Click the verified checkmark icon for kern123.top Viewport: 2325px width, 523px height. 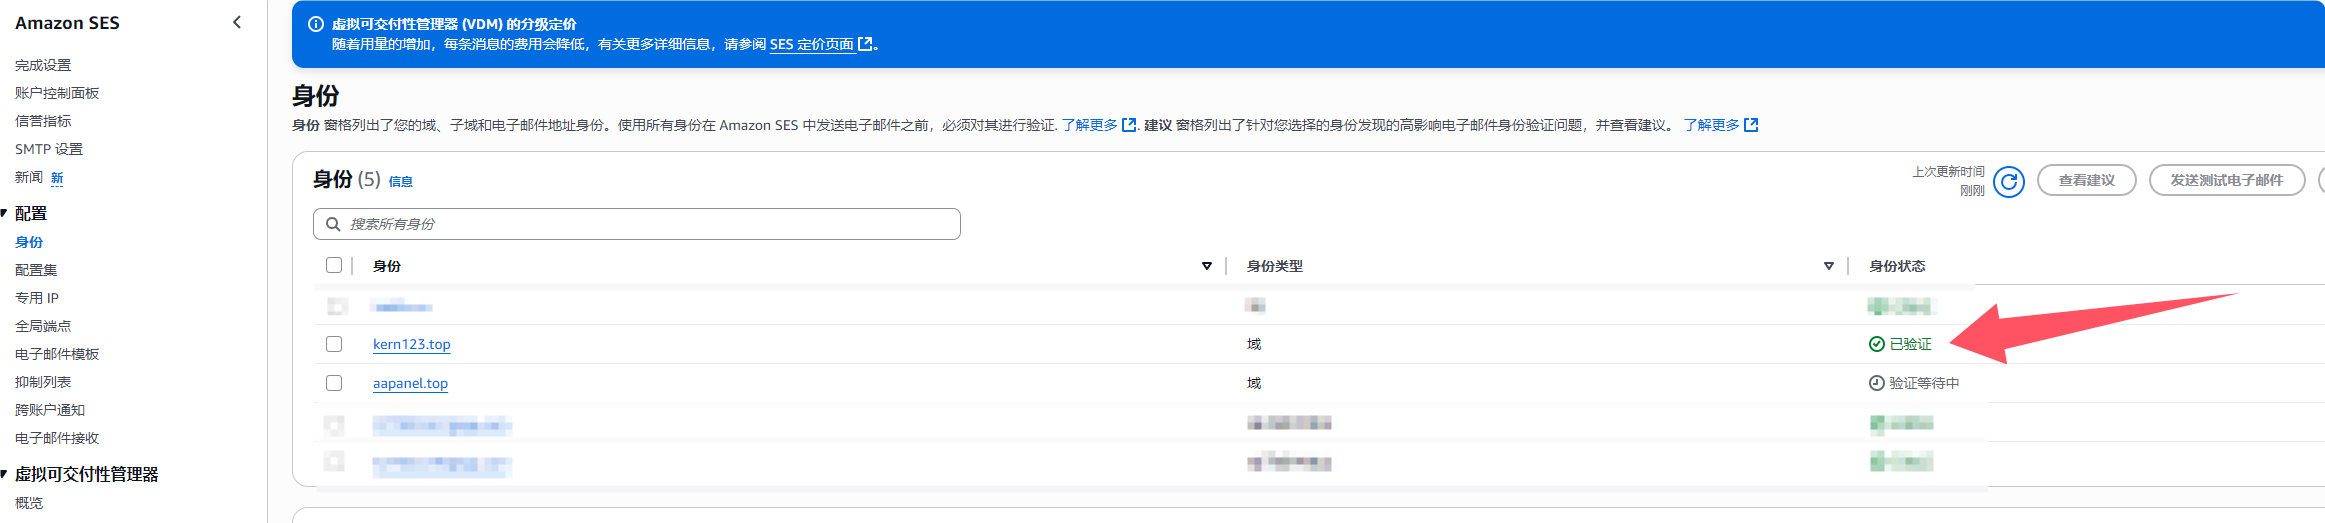click(x=1877, y=344)
